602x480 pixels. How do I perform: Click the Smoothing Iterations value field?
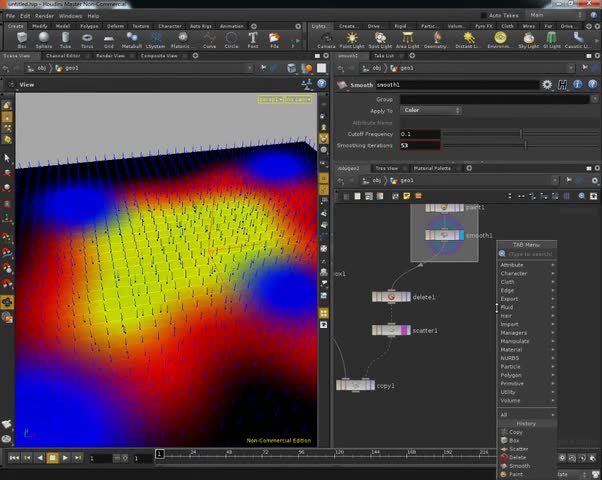(x=420, y=145)
